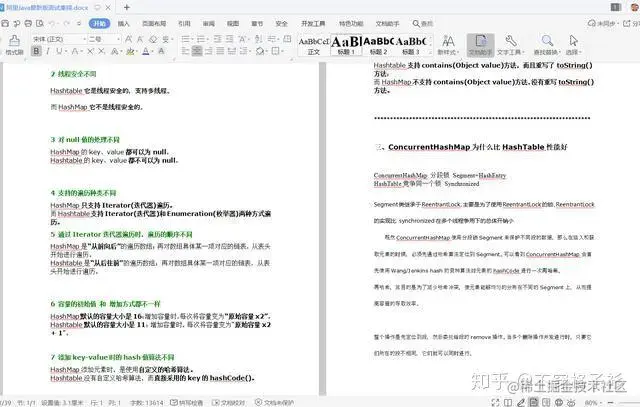Apply the Normal (正文) style

[x=313, y=45]
